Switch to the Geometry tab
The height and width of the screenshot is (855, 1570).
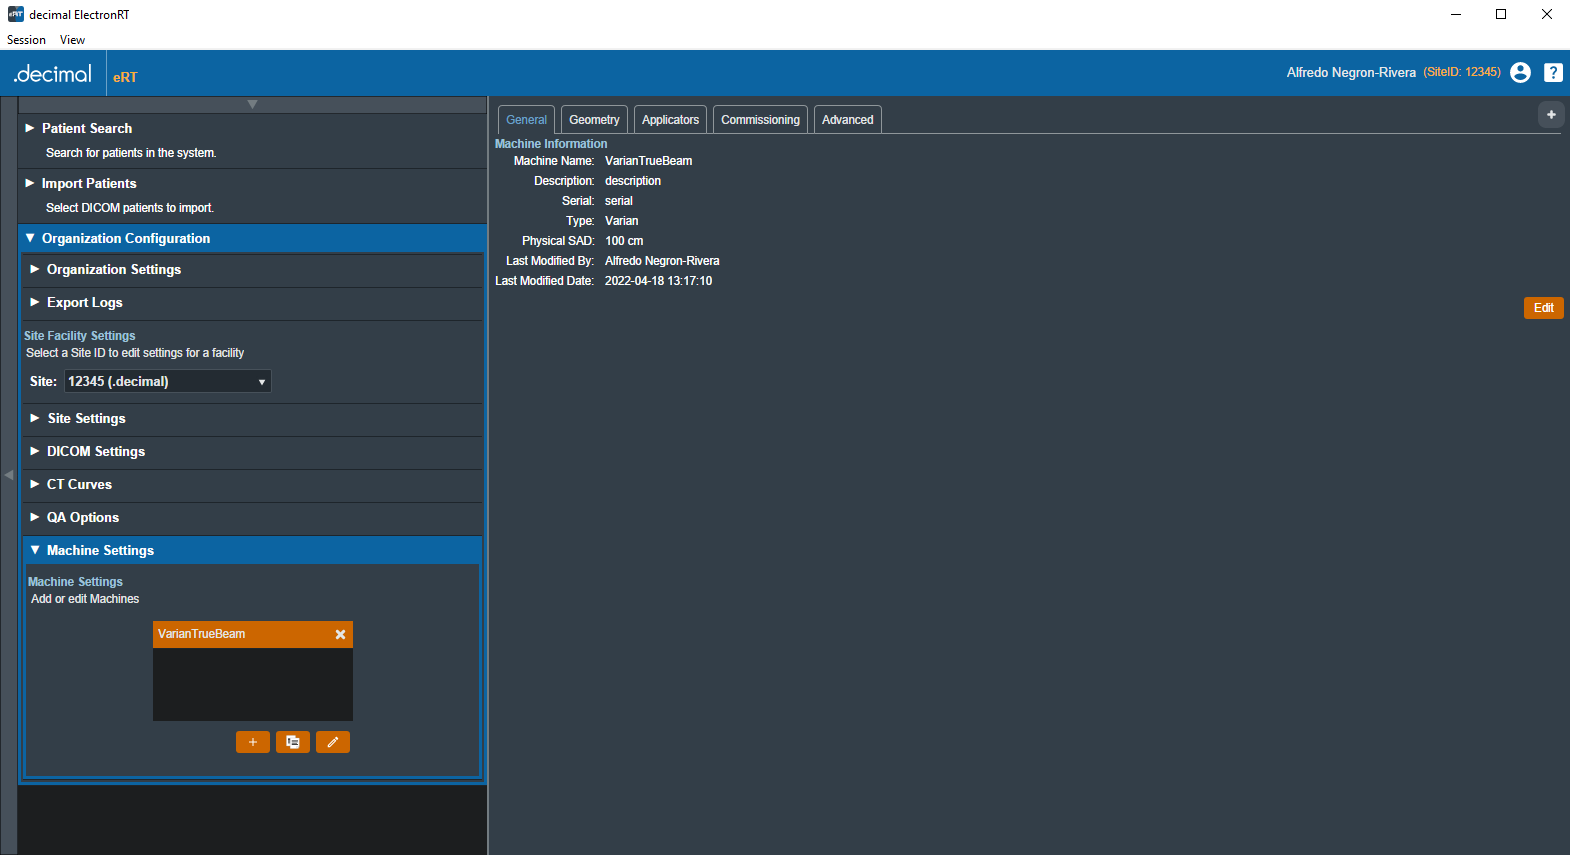point(594,120)
